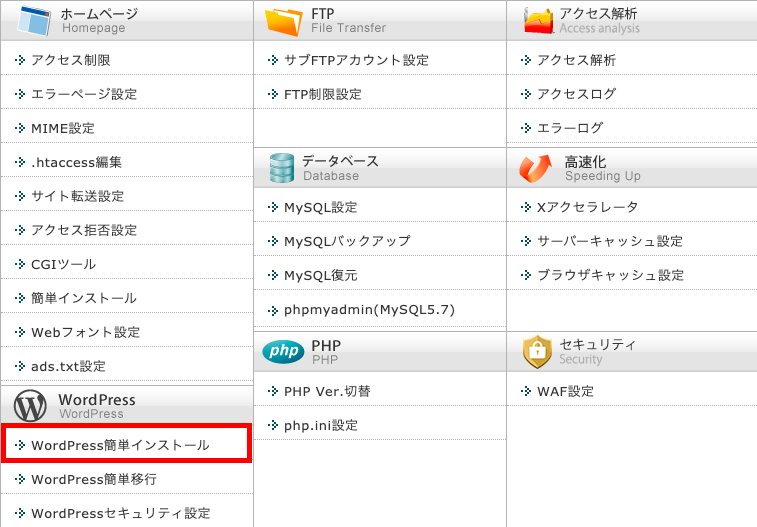The width and height of the screenshot is (757, 527).
Task: Select phpmyadmin(MySQL5.7) link
Action: click(369, 309)
